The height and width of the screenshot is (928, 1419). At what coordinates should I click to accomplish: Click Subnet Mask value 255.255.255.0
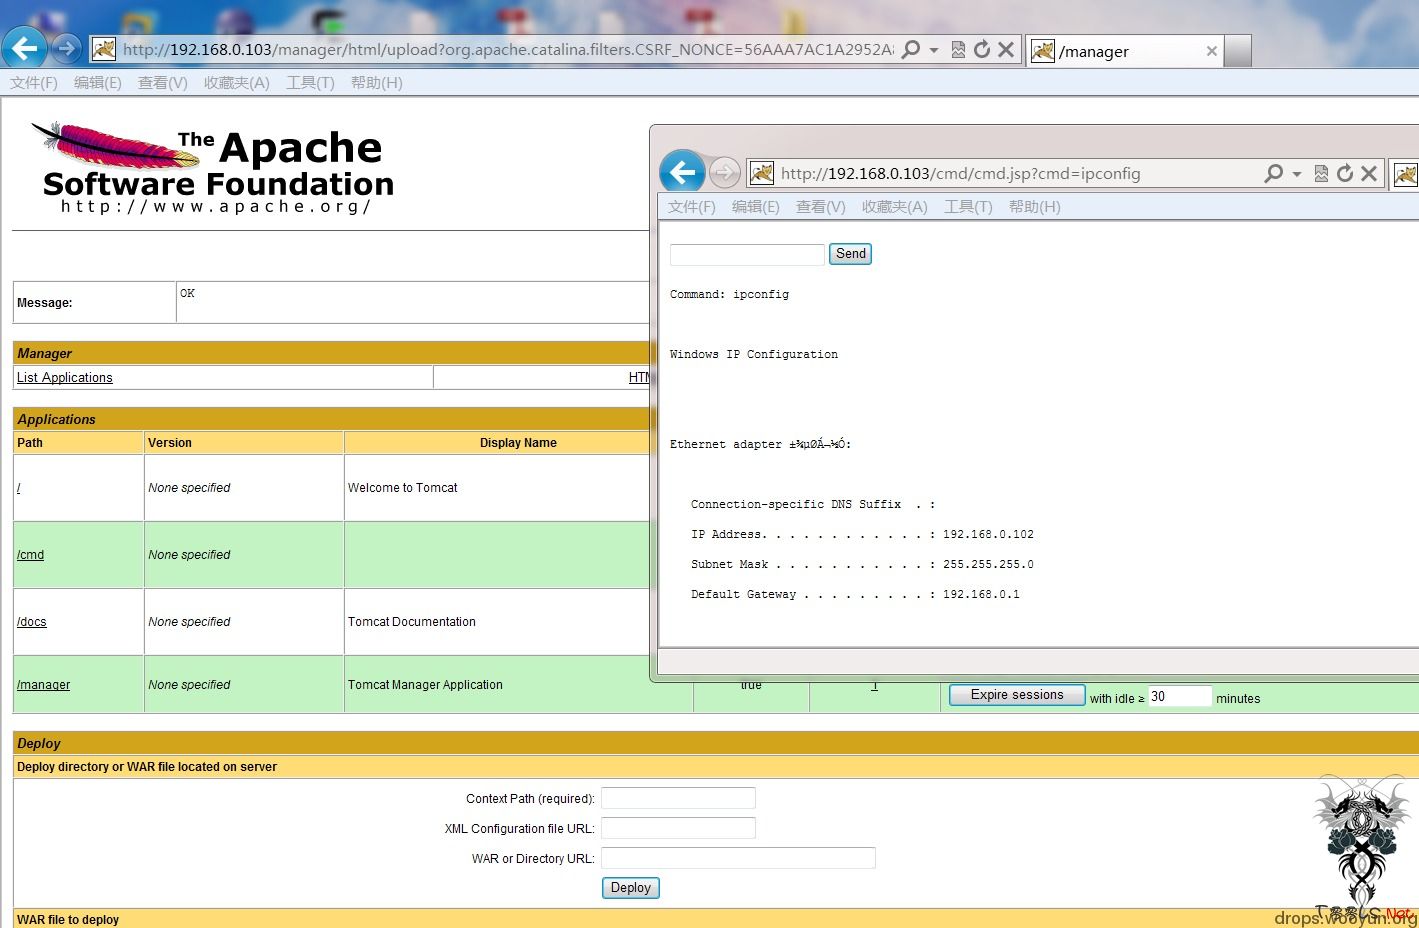pyautogui.click(x=988, y=564)
